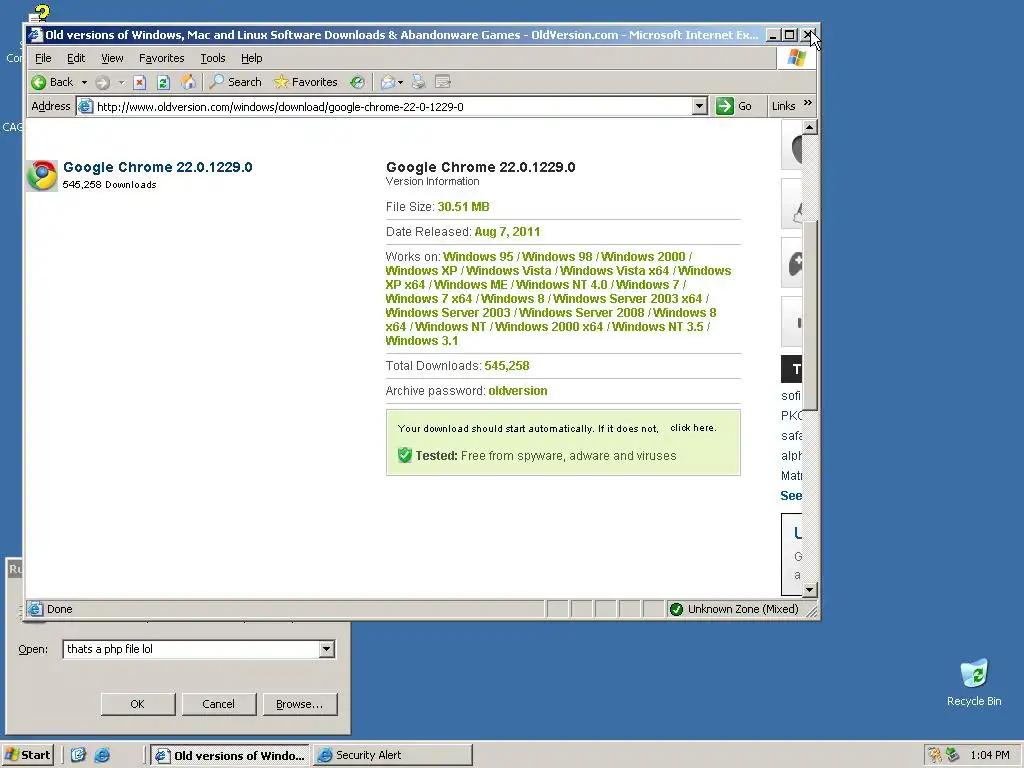Launch Internet Explorer from quick launch
Image resolution: width=1024 pixels, height=768 pixels.
tap(102, 755)
